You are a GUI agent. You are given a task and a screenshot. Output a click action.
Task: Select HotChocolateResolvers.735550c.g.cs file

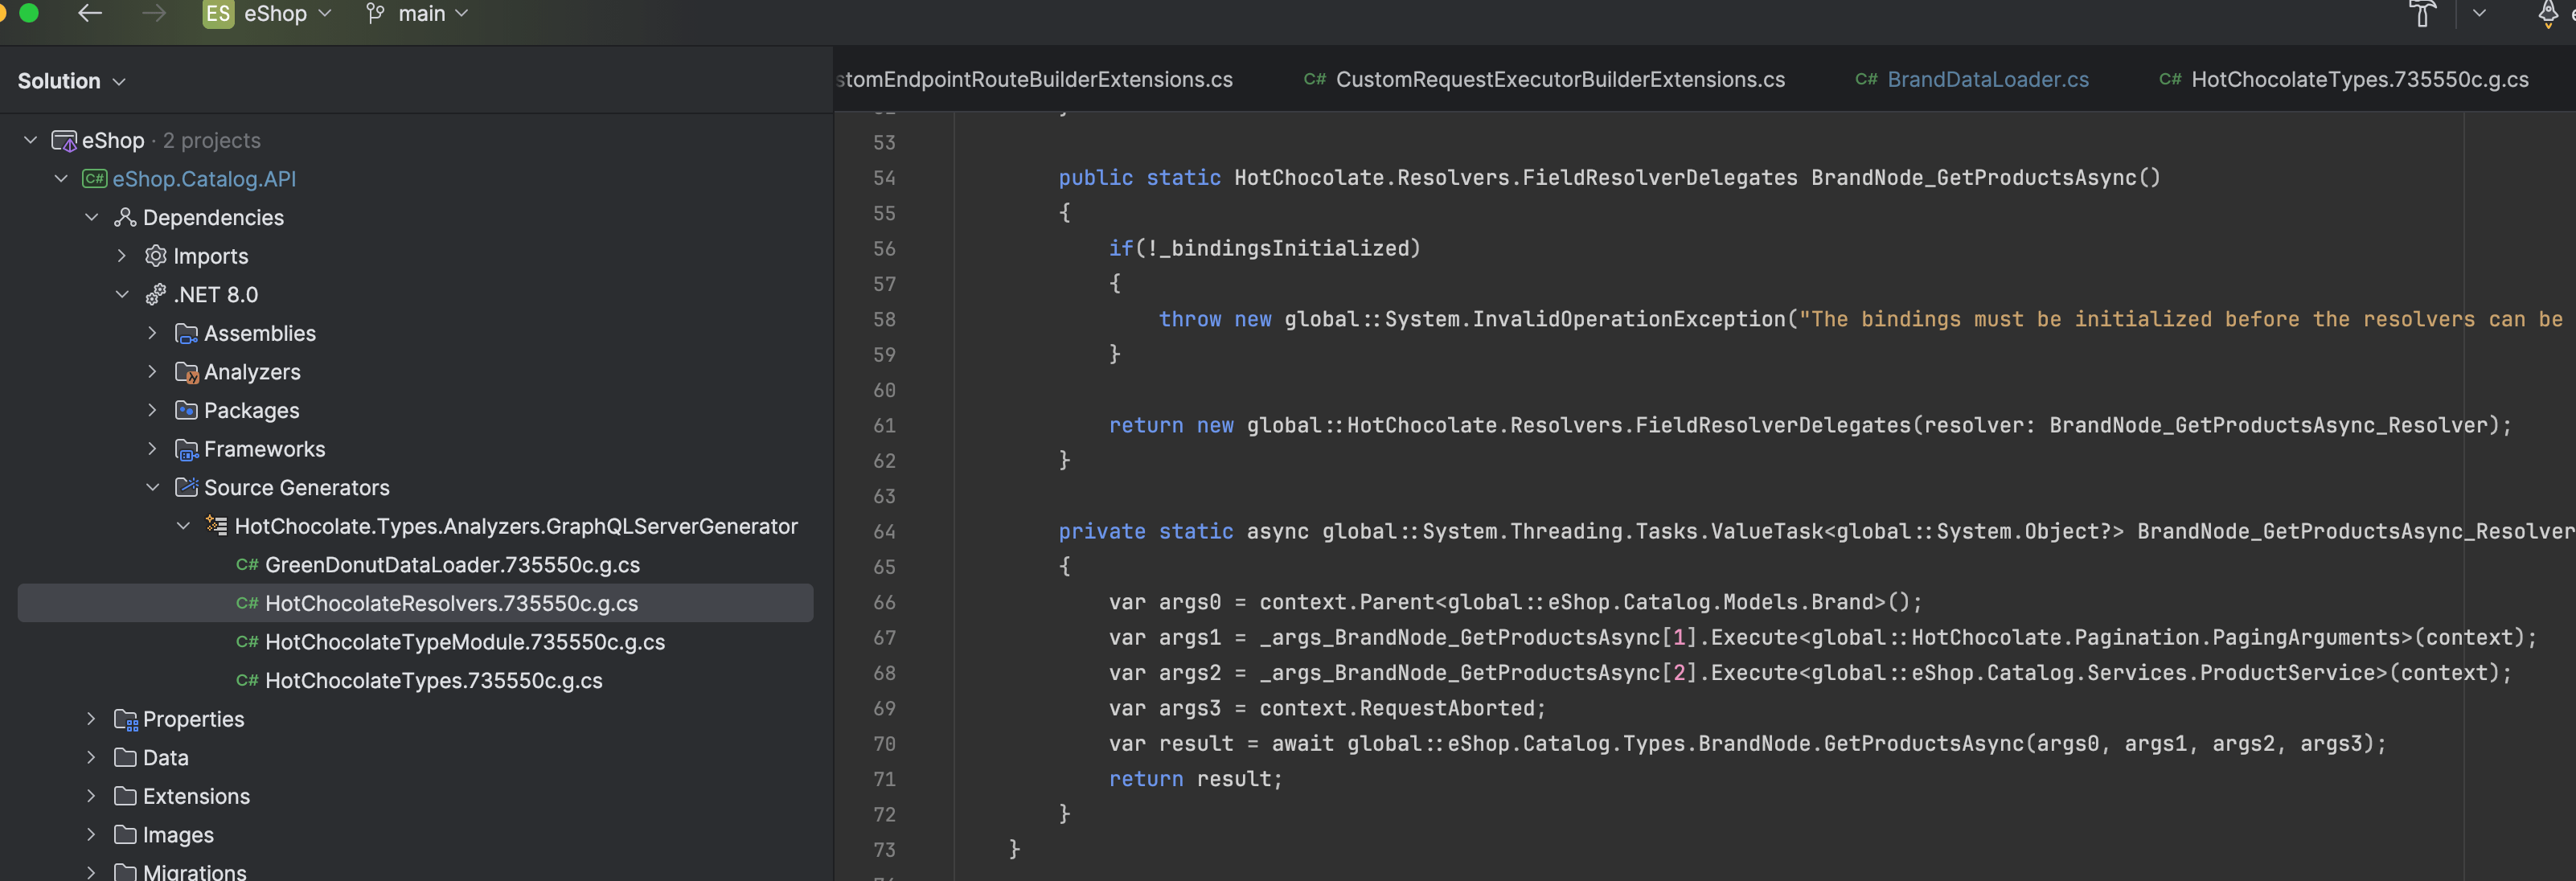(x=415, y=603)
